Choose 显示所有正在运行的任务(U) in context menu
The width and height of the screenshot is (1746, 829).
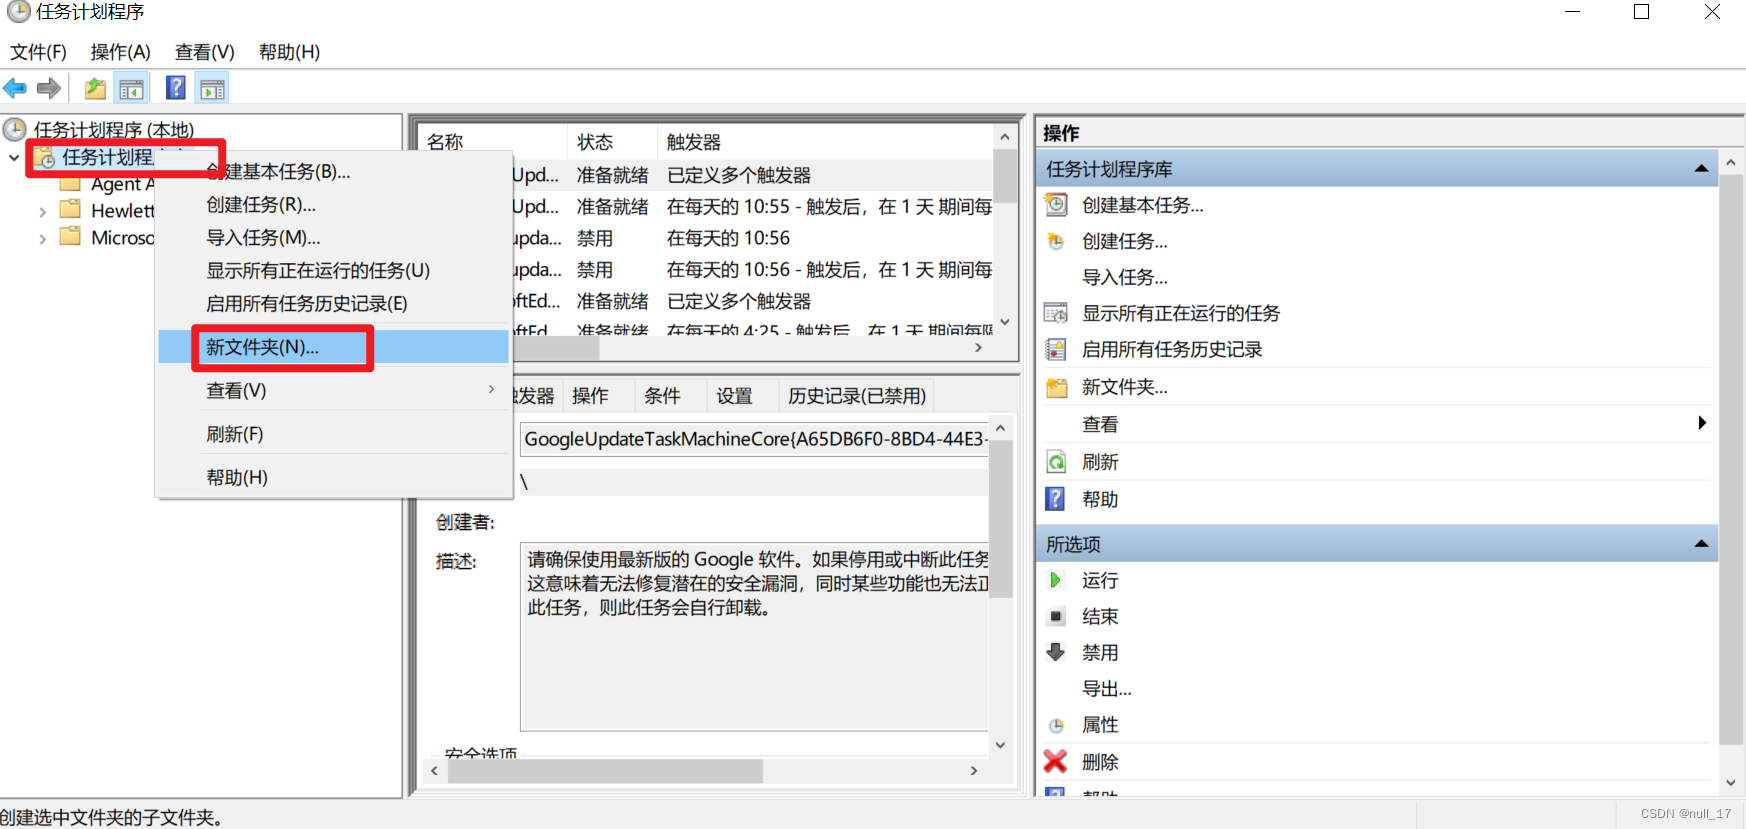333,270
